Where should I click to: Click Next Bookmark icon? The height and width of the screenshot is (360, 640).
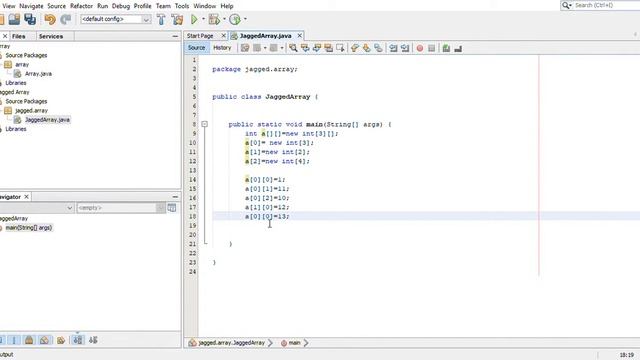click(367, 48)
